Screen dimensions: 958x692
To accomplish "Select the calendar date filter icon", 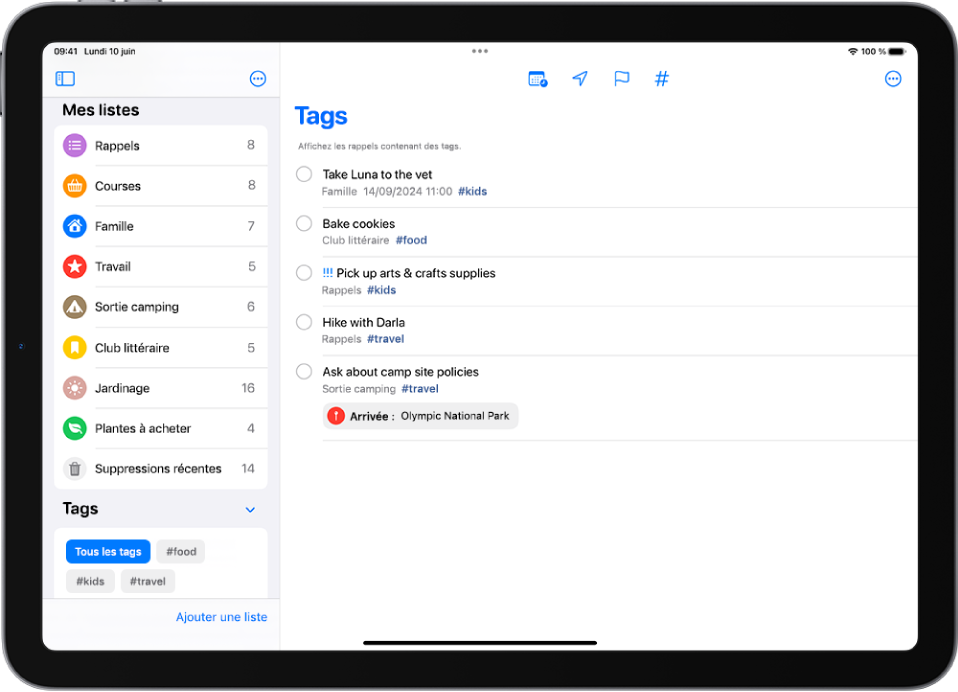I will tap(538, 79).
